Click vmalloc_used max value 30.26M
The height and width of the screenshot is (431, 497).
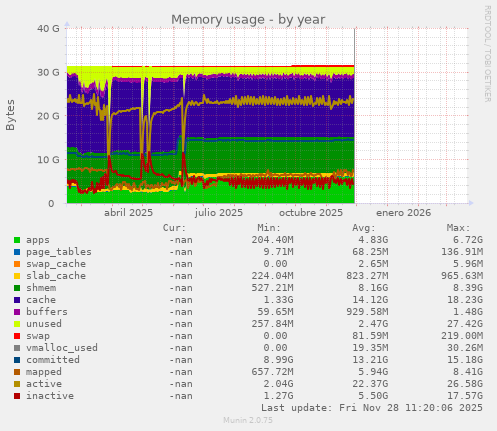(x=465, y=348)
